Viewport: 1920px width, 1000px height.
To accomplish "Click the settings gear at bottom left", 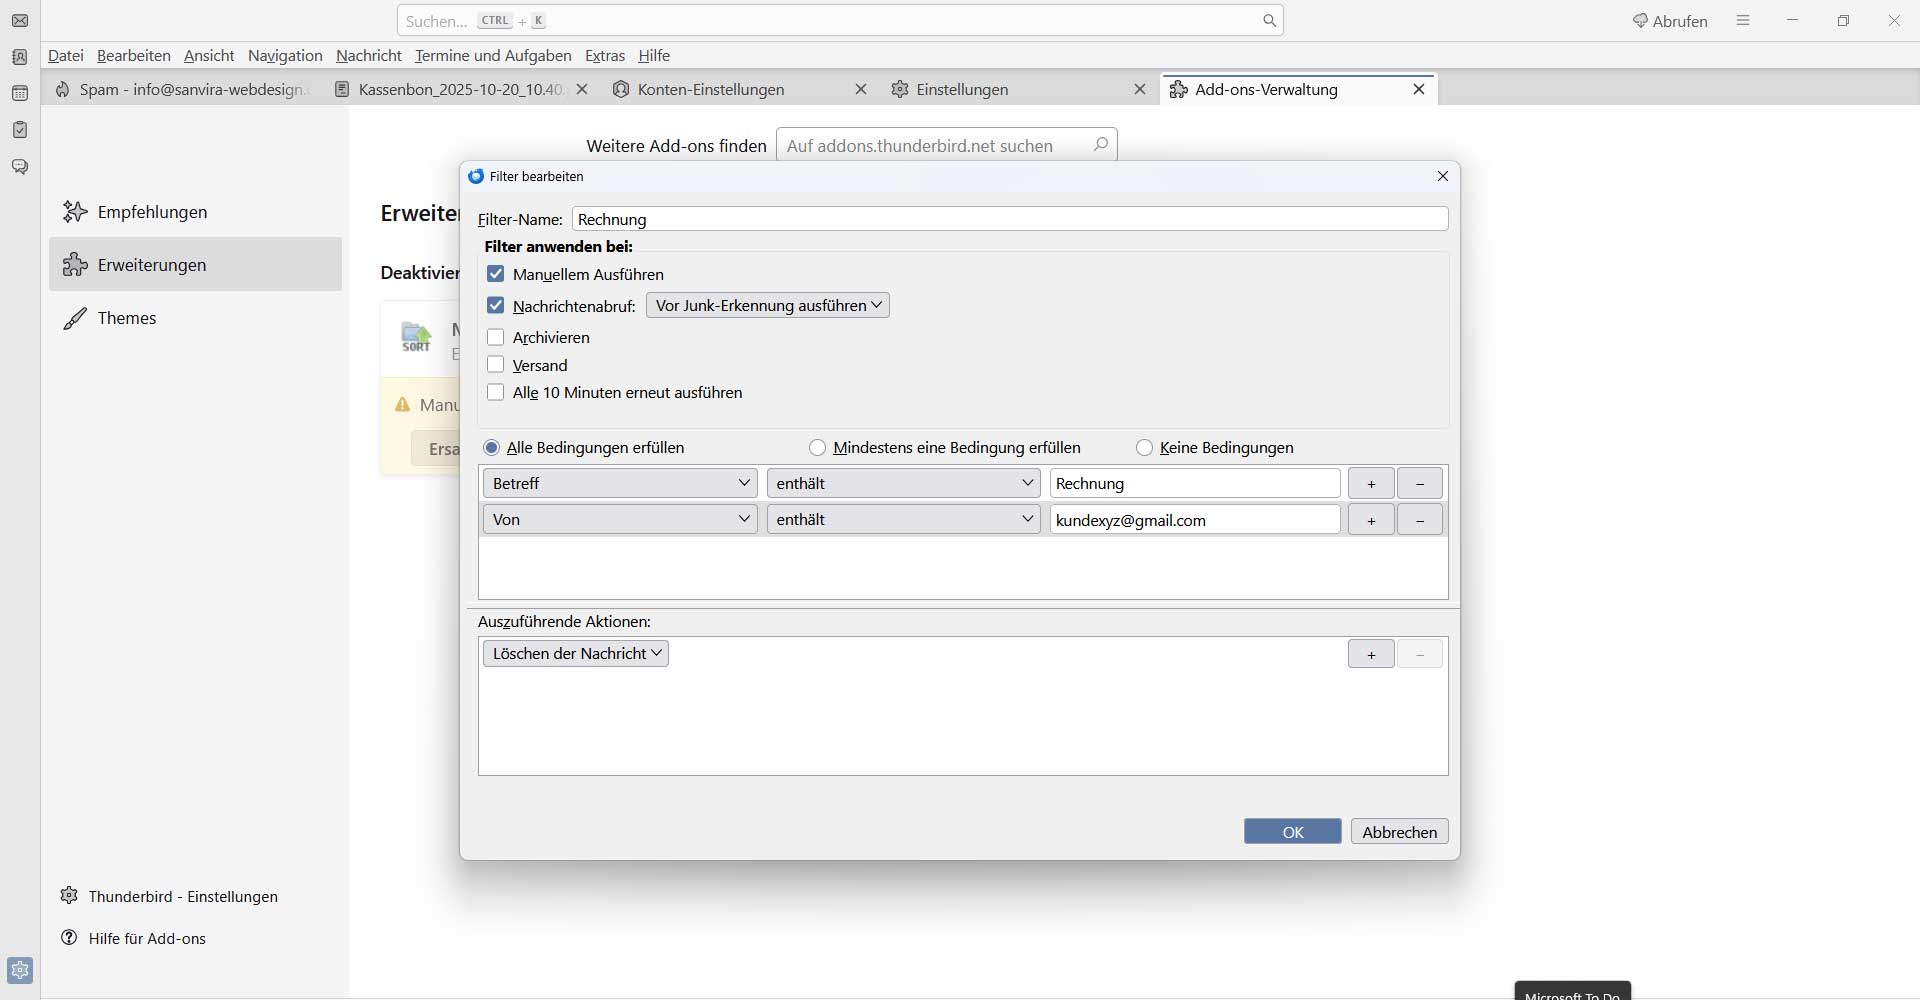I will (20, 970).
